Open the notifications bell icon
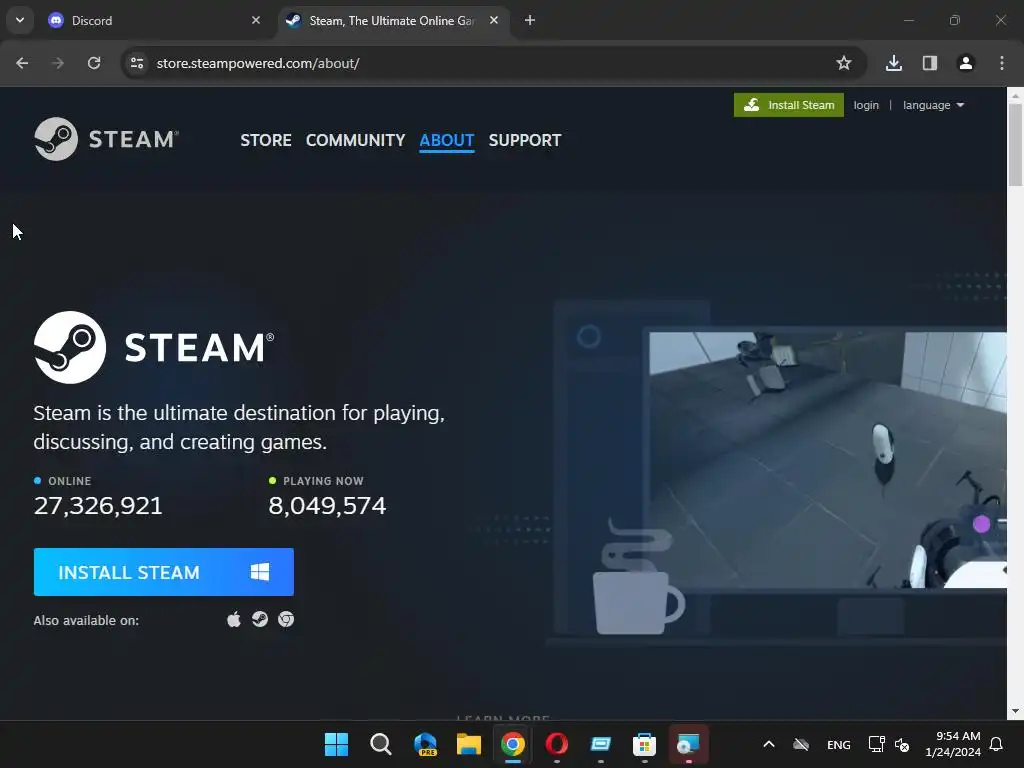This screenshot has width=1024, height=768. pos(996,744)
